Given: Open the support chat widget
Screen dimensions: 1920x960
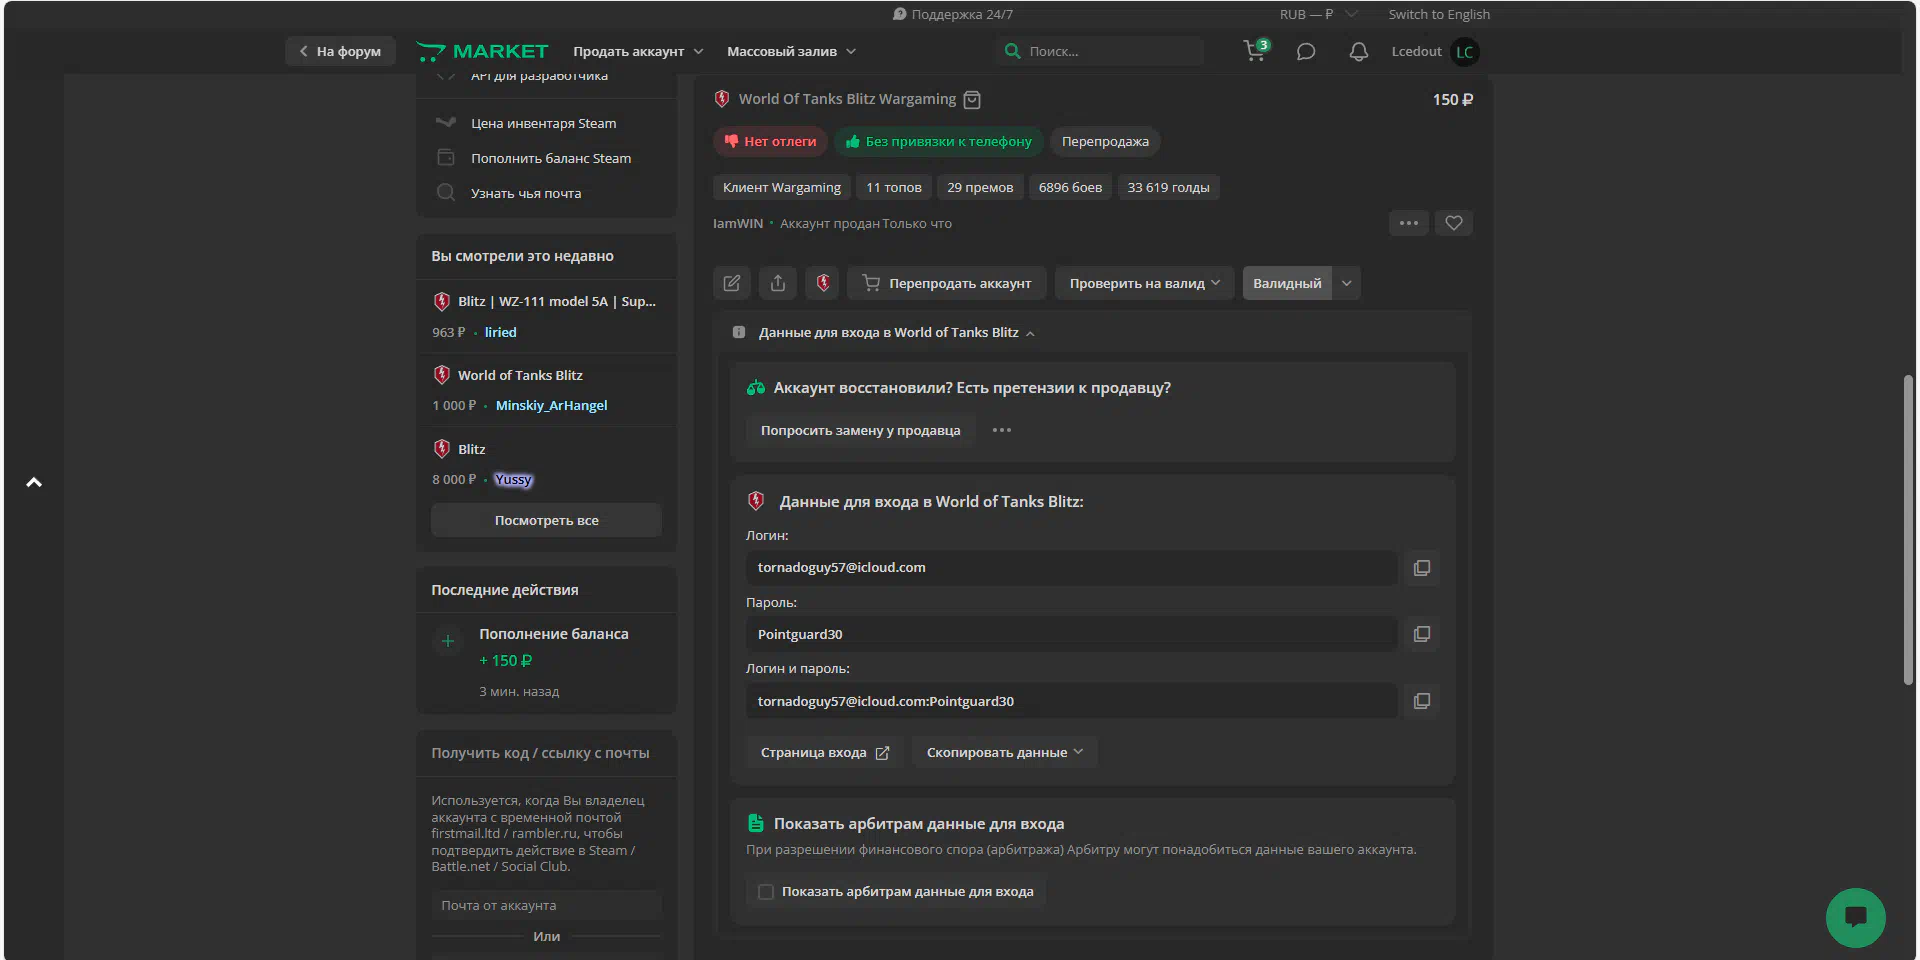Looking at the screenshot, I should point(1855,917).
